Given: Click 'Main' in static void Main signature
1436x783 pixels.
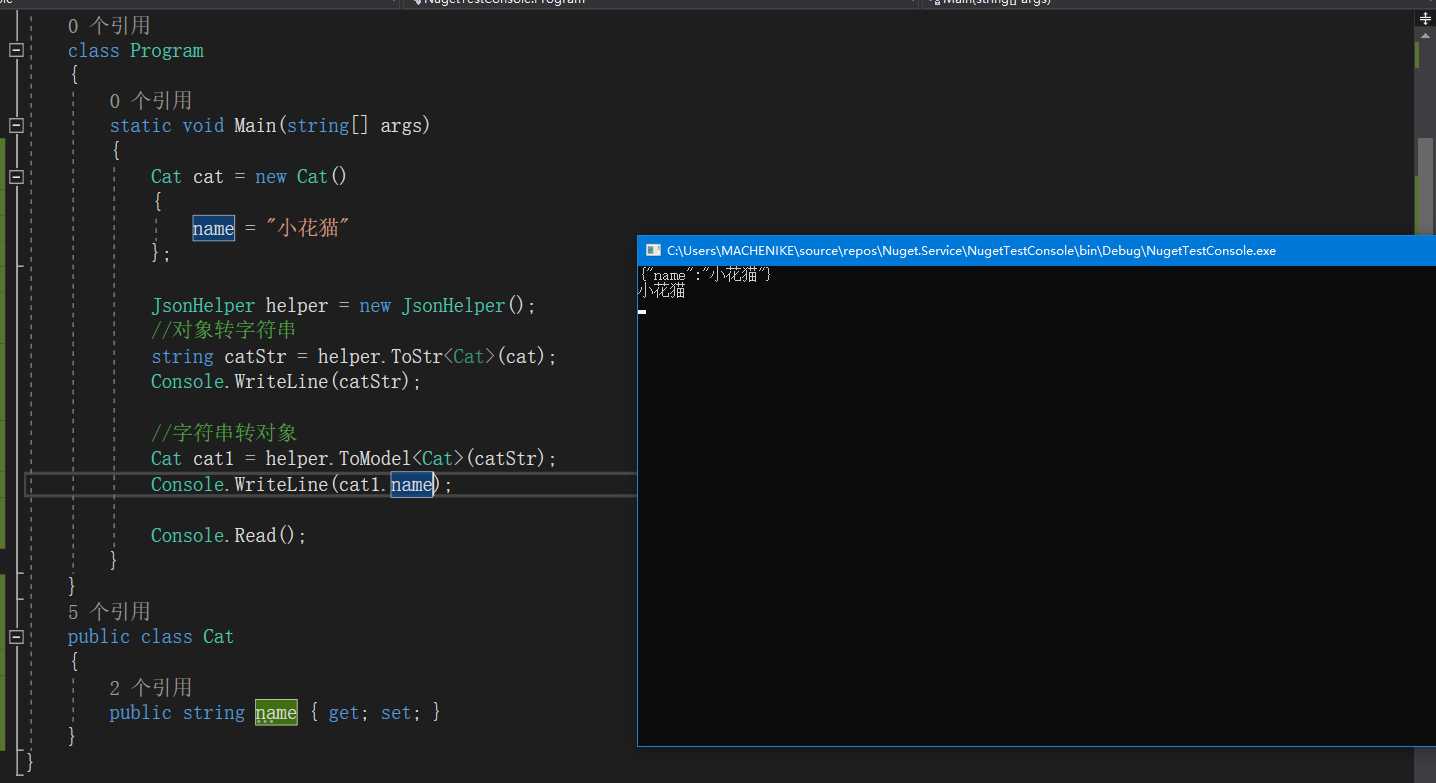Looking at the screenshot, I should (255, 125).
